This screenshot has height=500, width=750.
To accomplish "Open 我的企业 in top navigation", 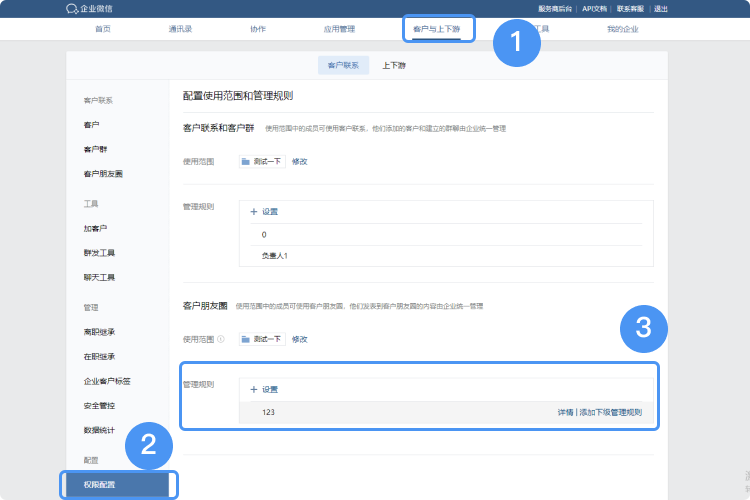I will point(622,29).
